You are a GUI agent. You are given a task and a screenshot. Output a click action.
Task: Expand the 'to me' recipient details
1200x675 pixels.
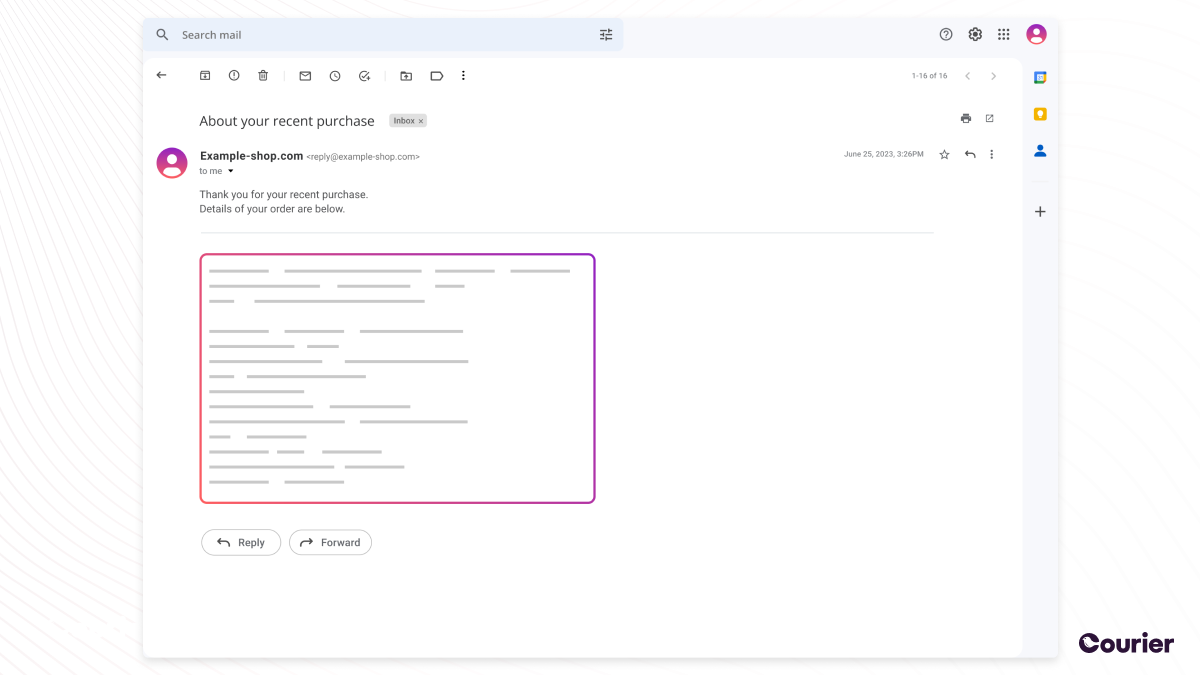(x=231, y=171)
